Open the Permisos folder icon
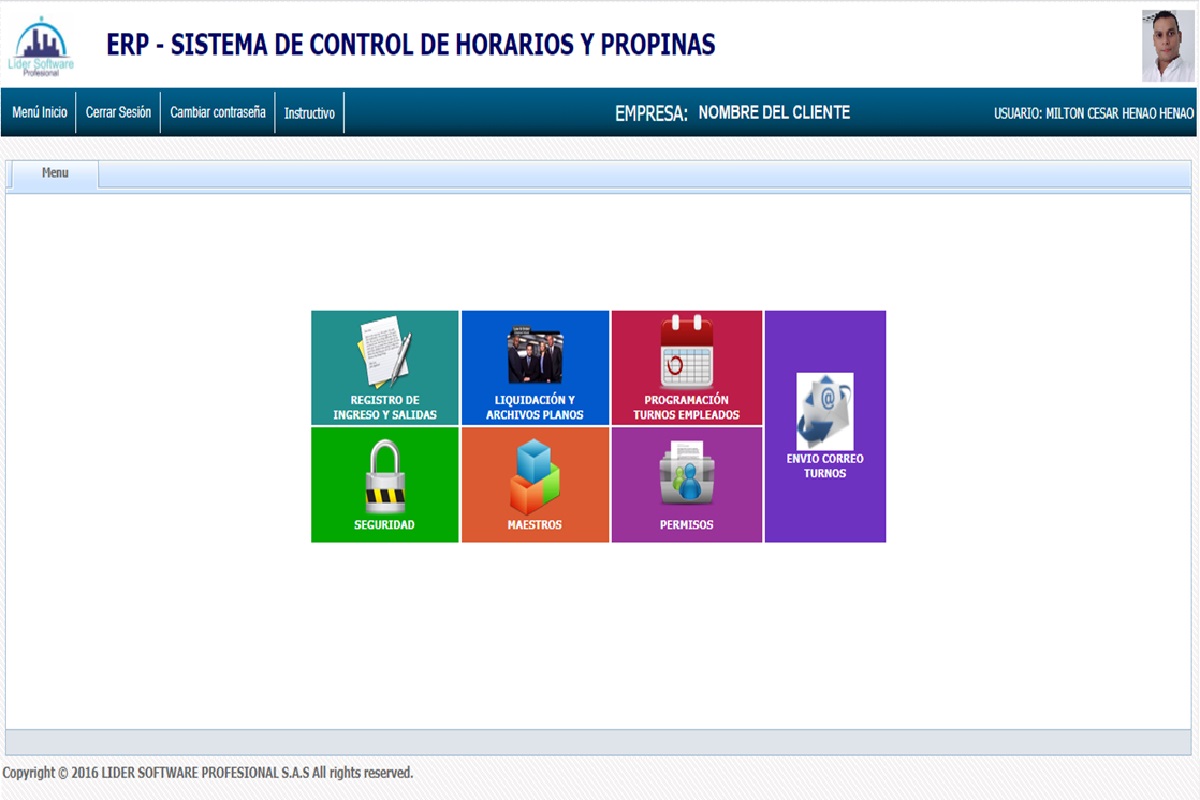The width and height of the screenshot is (1200, 800). coord(687,474)
